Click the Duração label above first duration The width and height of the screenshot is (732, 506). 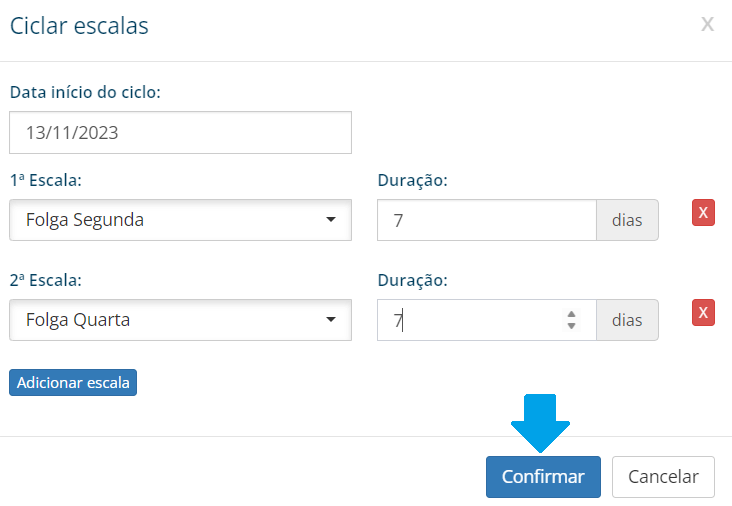(412, 180)
